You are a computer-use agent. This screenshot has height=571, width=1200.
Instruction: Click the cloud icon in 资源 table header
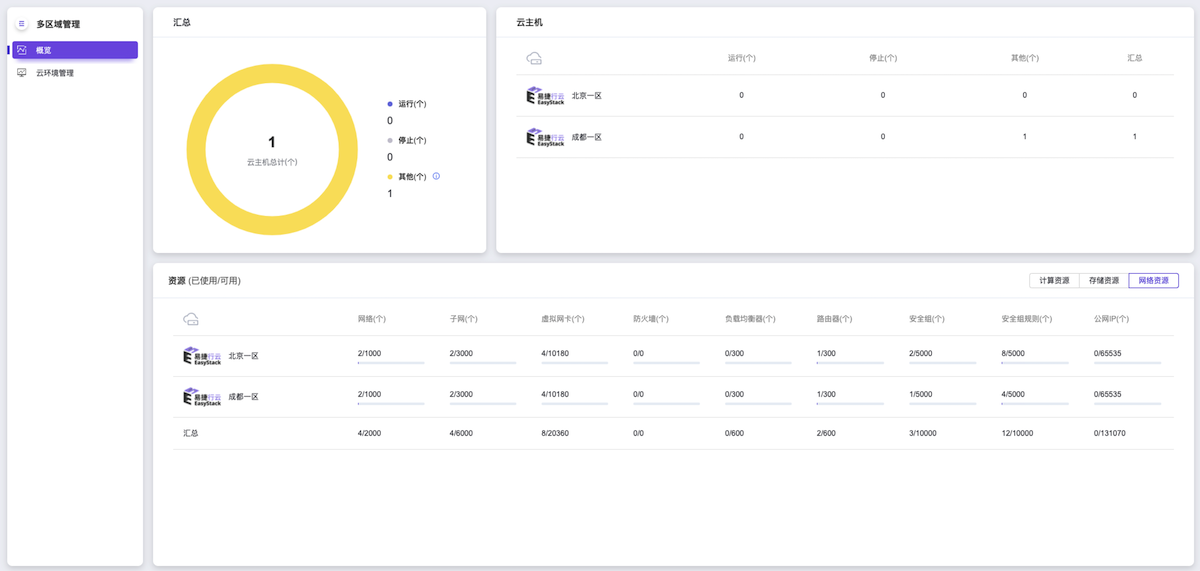191,319
